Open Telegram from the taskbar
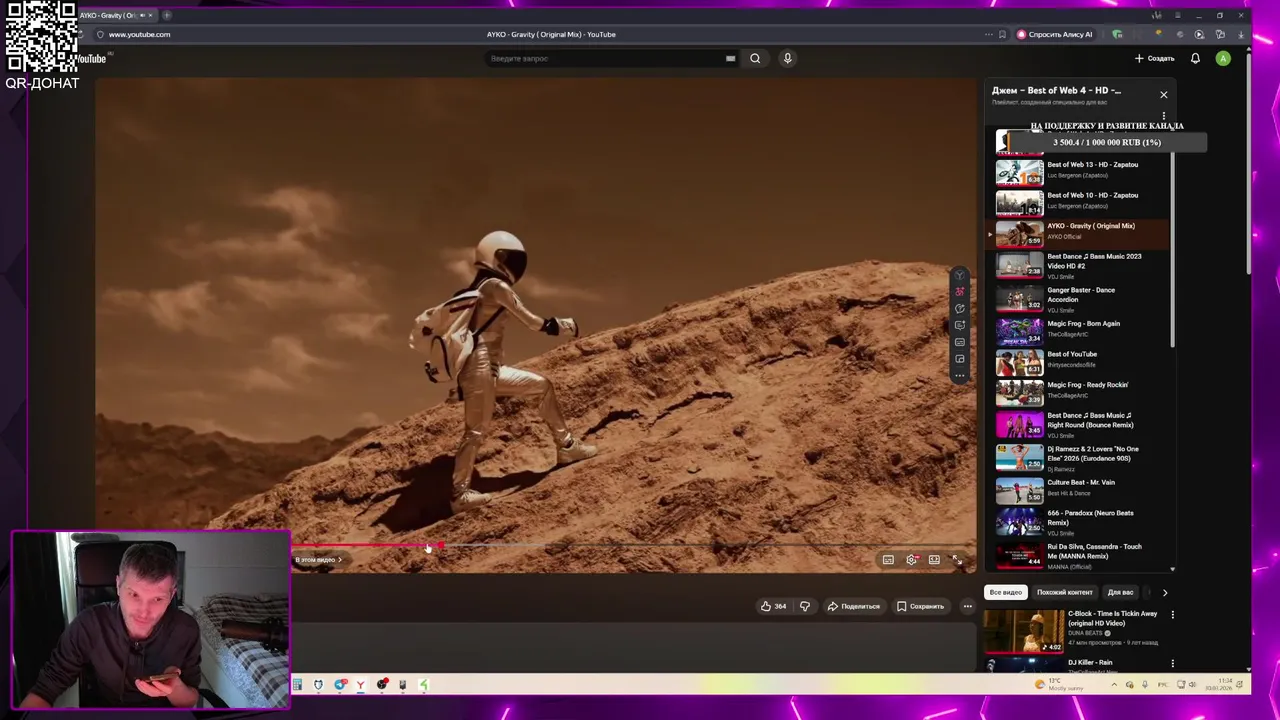 pyautogui.click(x=340, y=685)
